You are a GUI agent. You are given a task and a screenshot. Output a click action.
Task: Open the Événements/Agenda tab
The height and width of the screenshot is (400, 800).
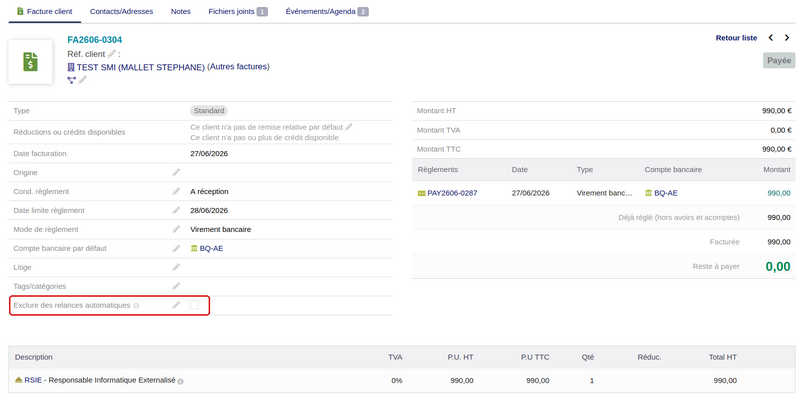(327, 11)
